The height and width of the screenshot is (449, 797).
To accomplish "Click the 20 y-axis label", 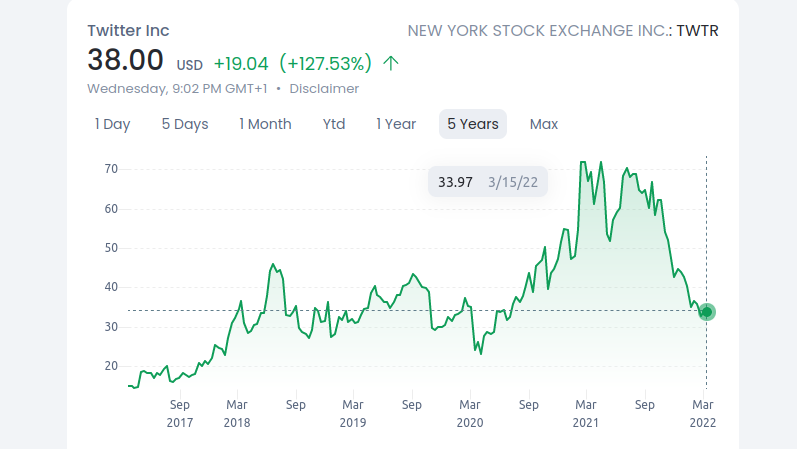I will [x=111, y=366].
